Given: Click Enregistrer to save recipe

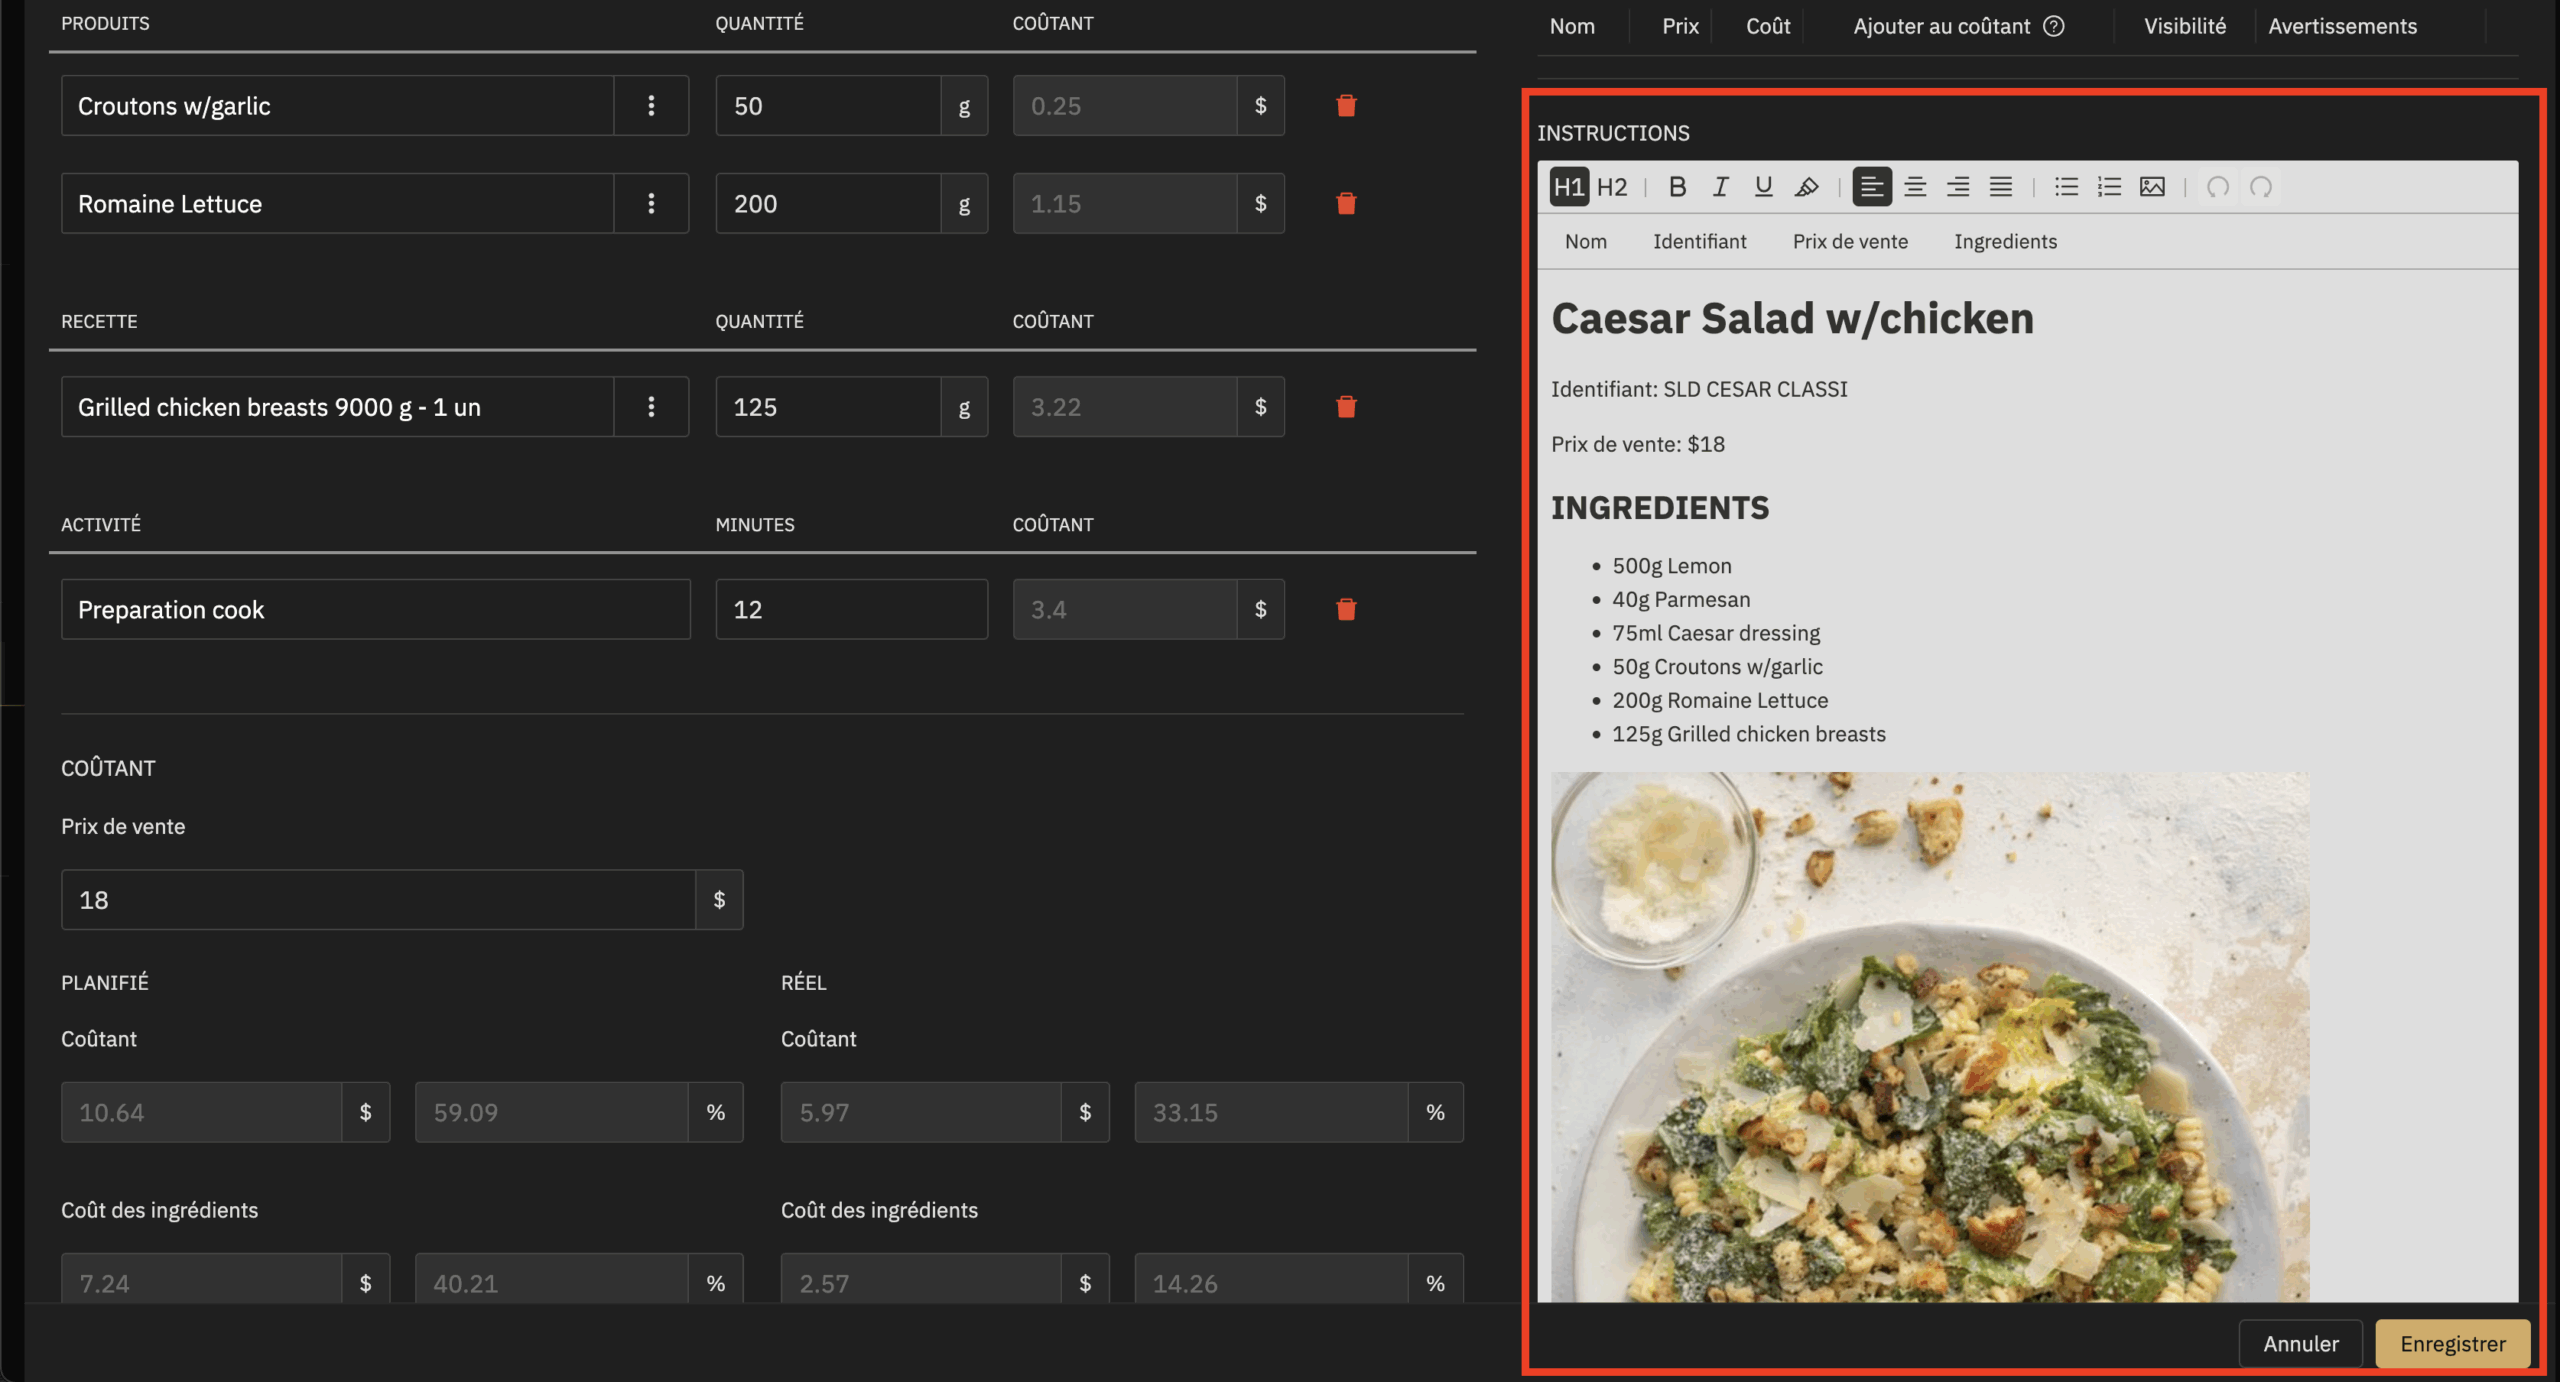Looking at the screenshot, I should pos(2452,1343).
